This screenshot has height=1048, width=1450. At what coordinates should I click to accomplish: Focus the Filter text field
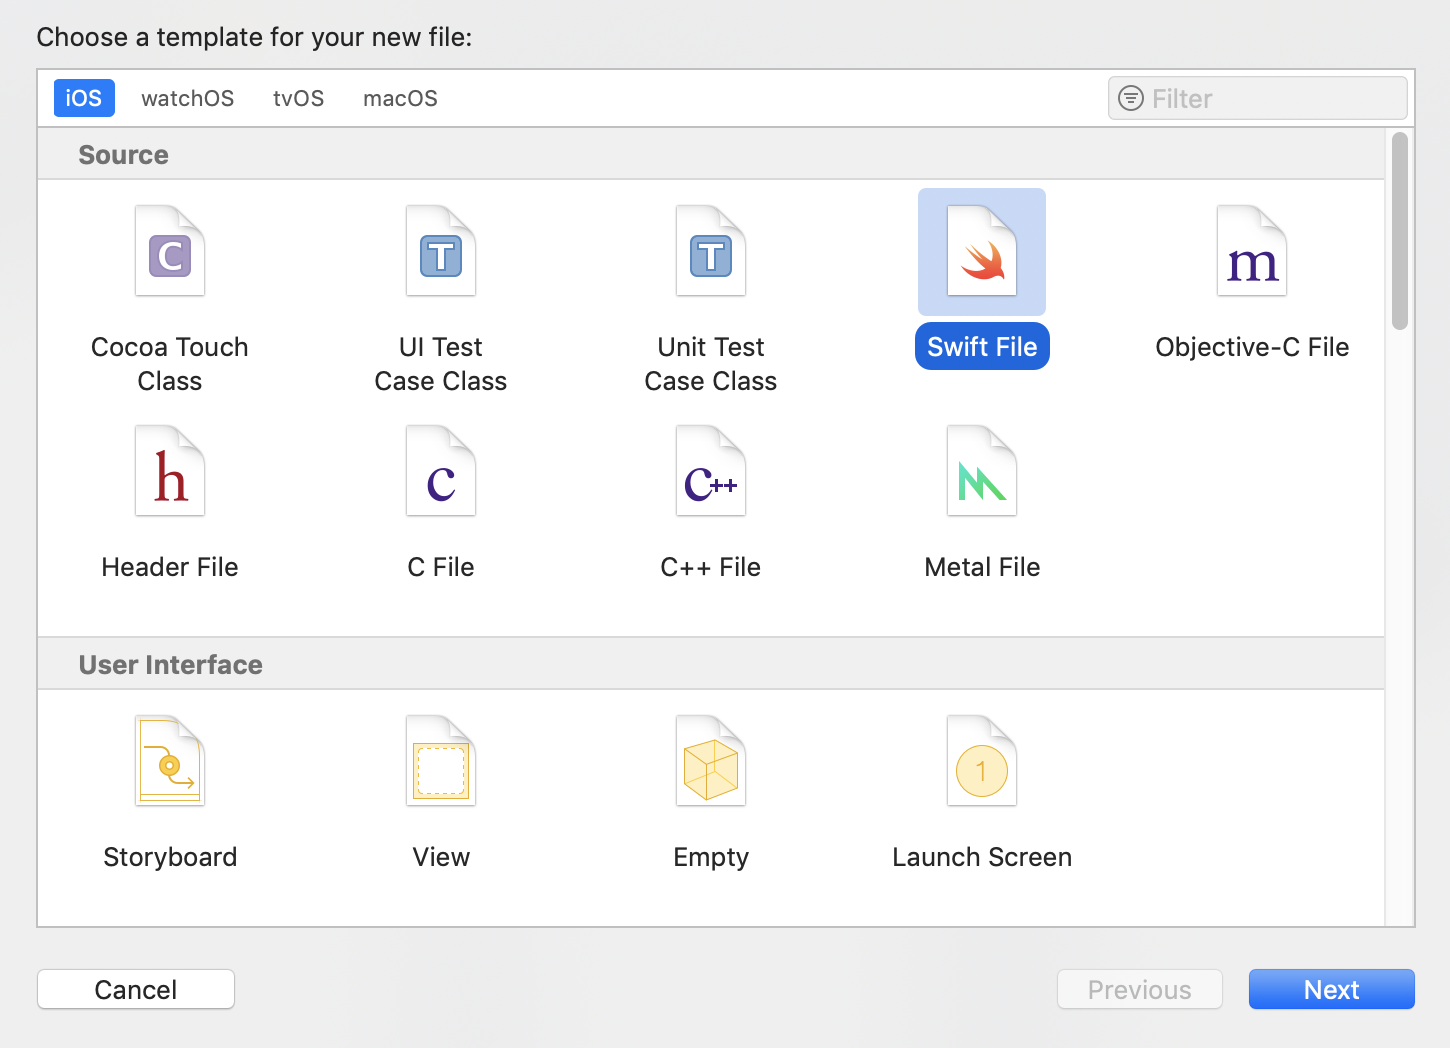(1258, 98)
